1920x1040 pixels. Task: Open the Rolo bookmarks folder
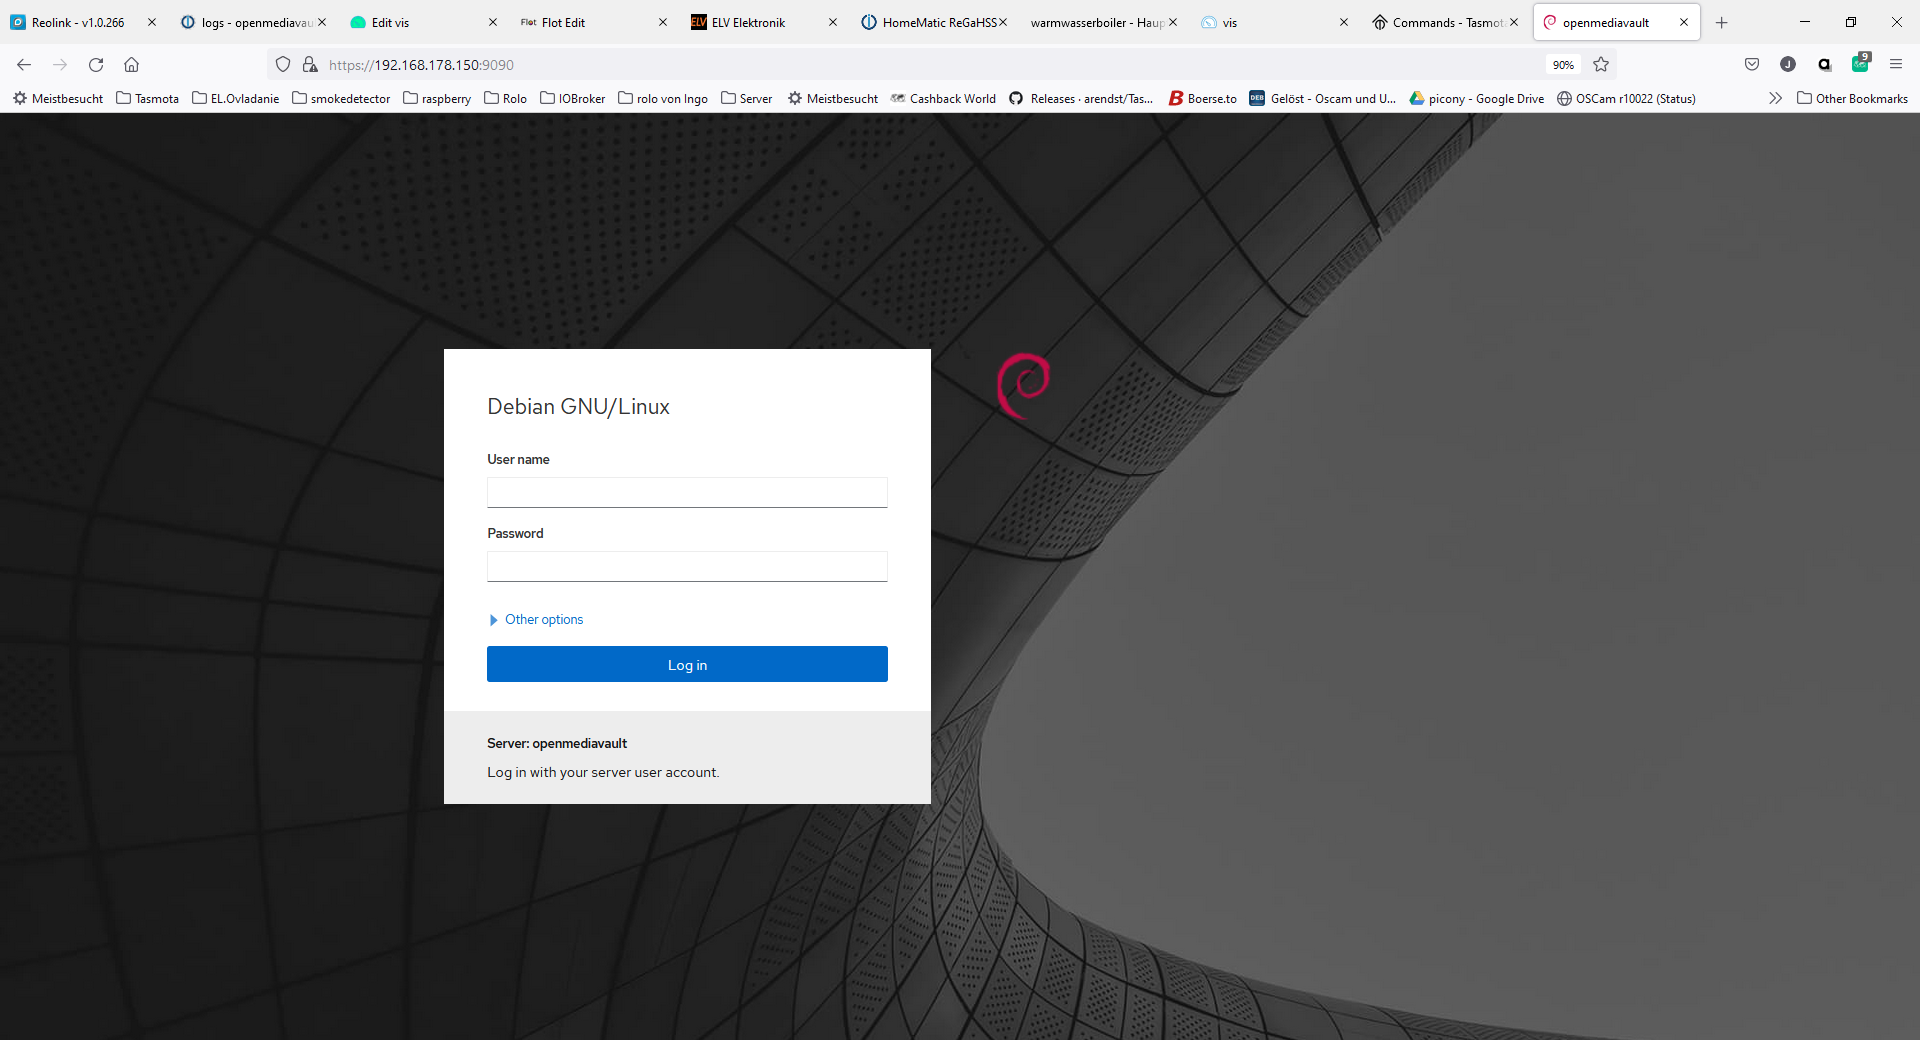[505, 98]
